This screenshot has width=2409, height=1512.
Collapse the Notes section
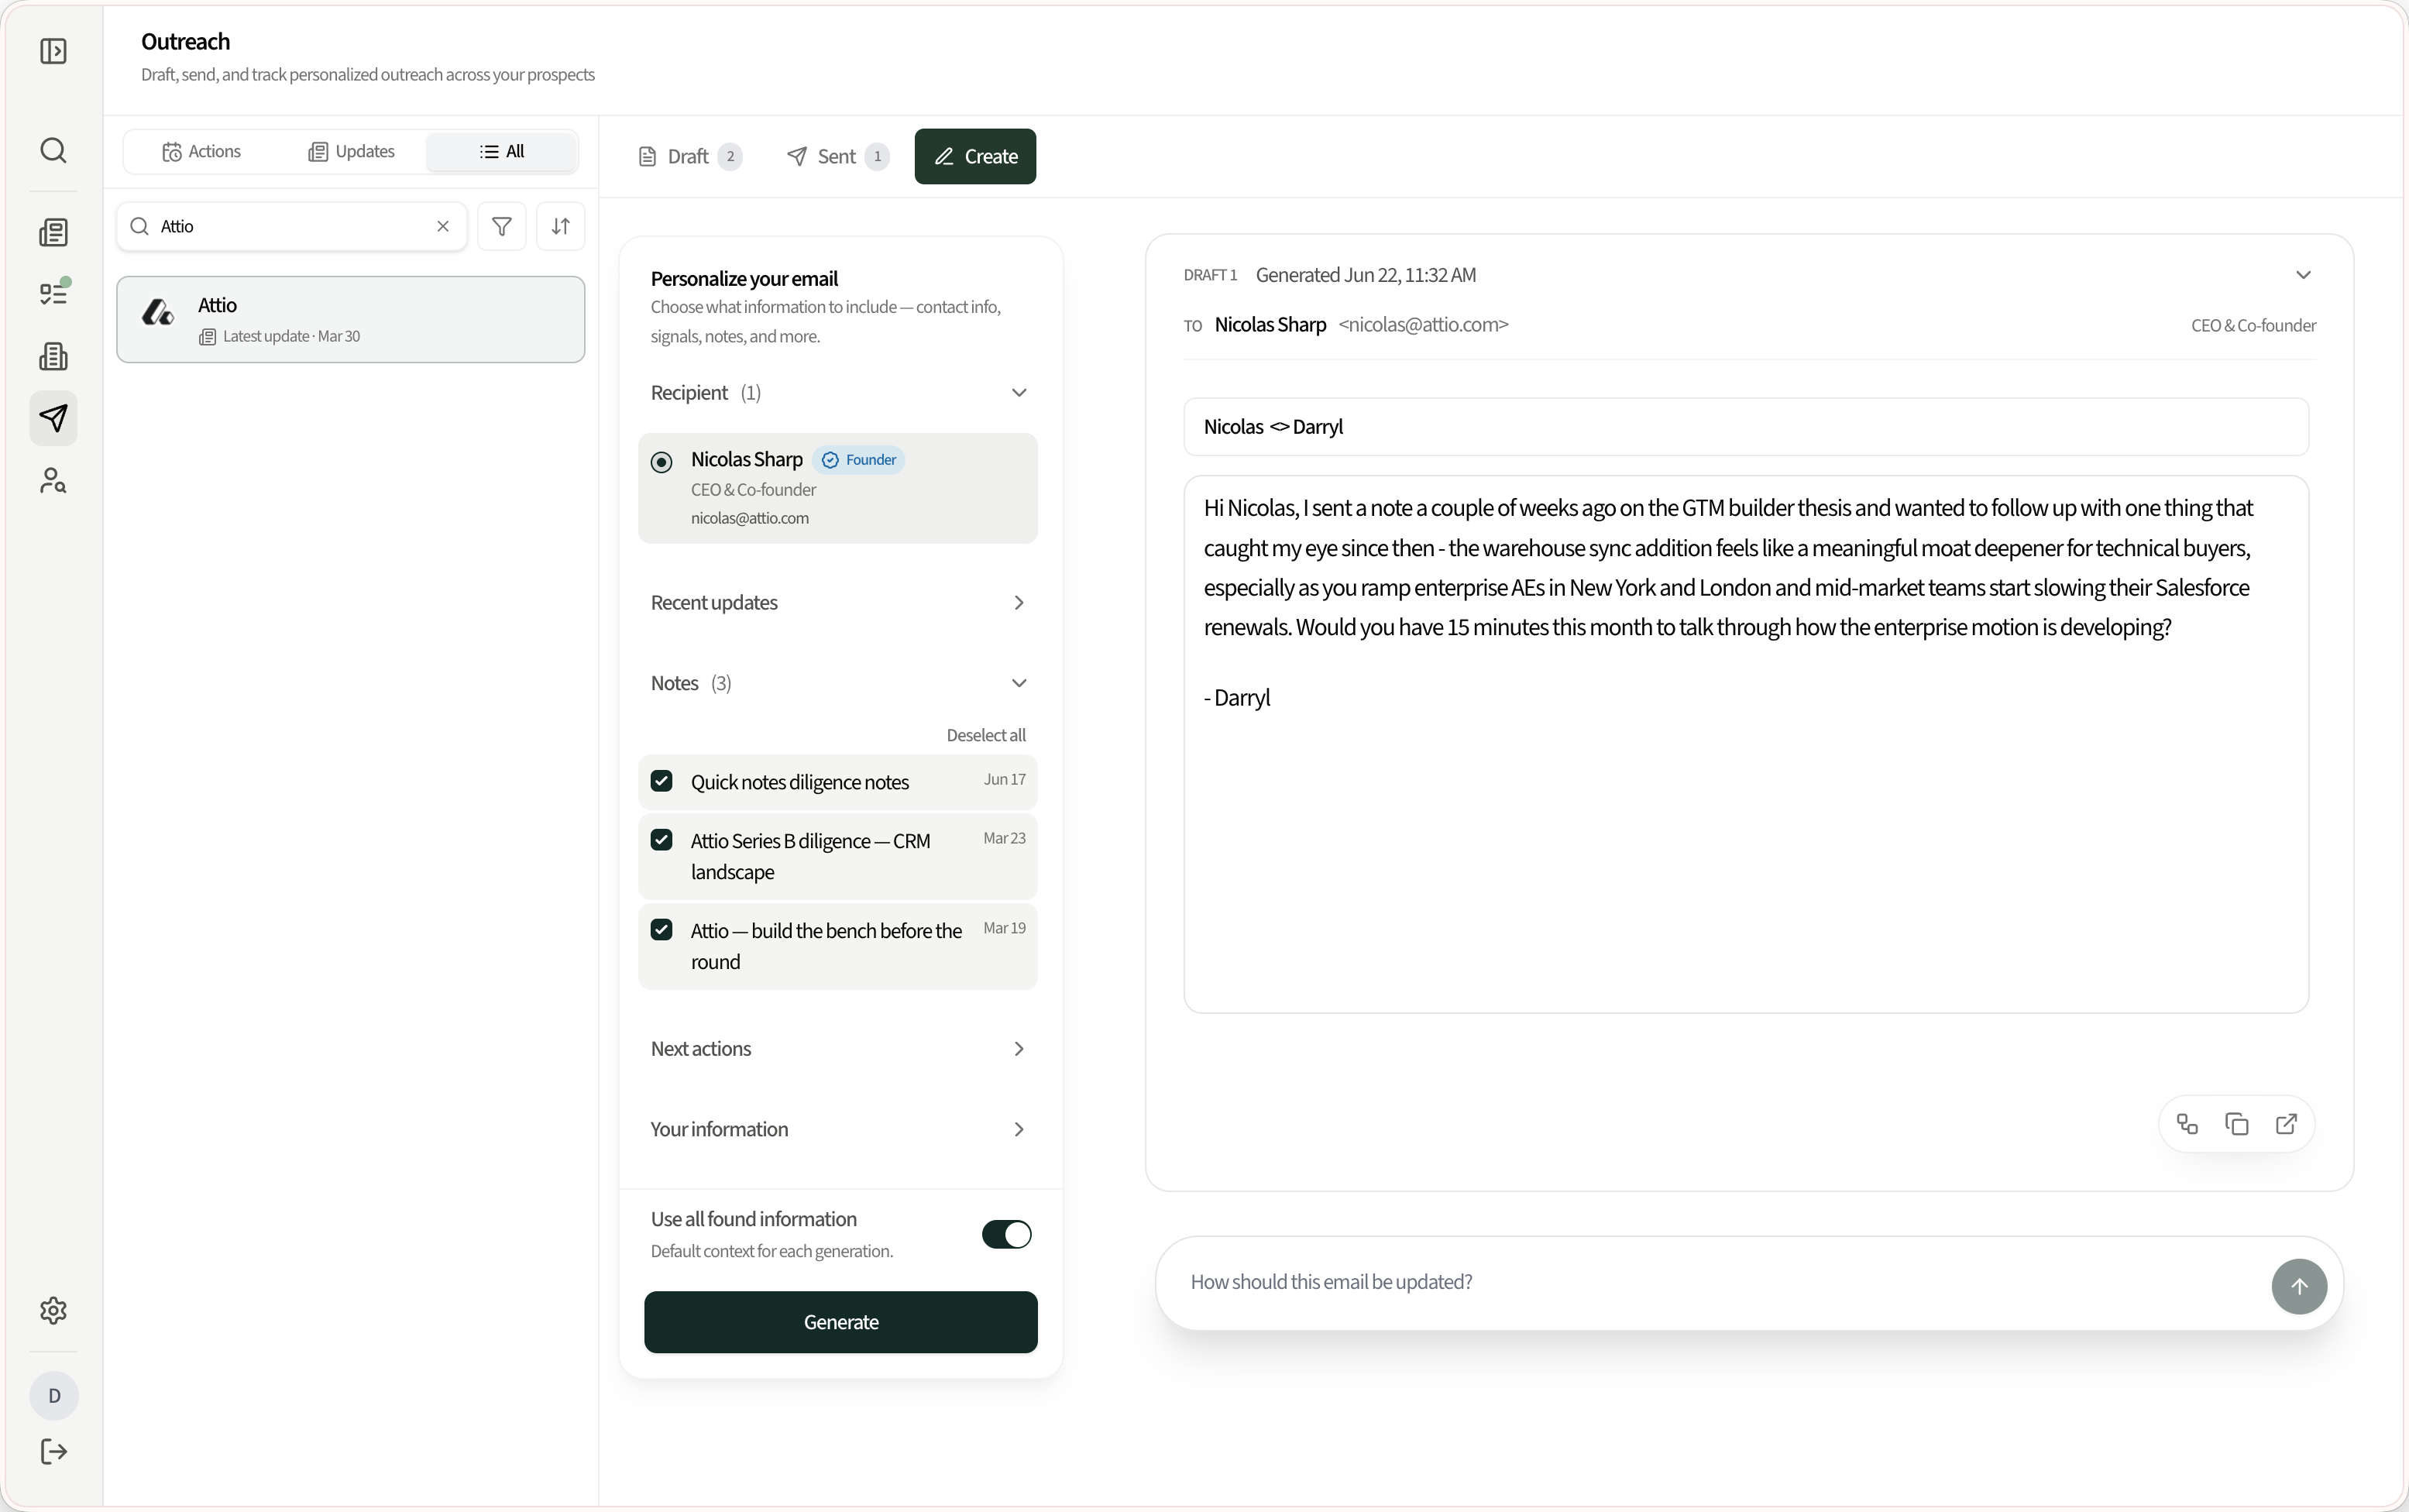tap(1018, 683)
